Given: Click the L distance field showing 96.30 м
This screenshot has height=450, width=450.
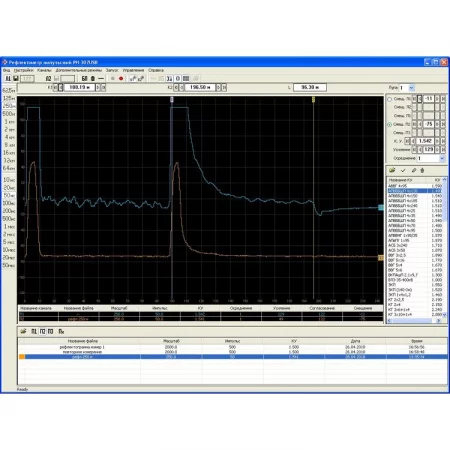Looking at the screenshot, I should [x=310, y=87].
